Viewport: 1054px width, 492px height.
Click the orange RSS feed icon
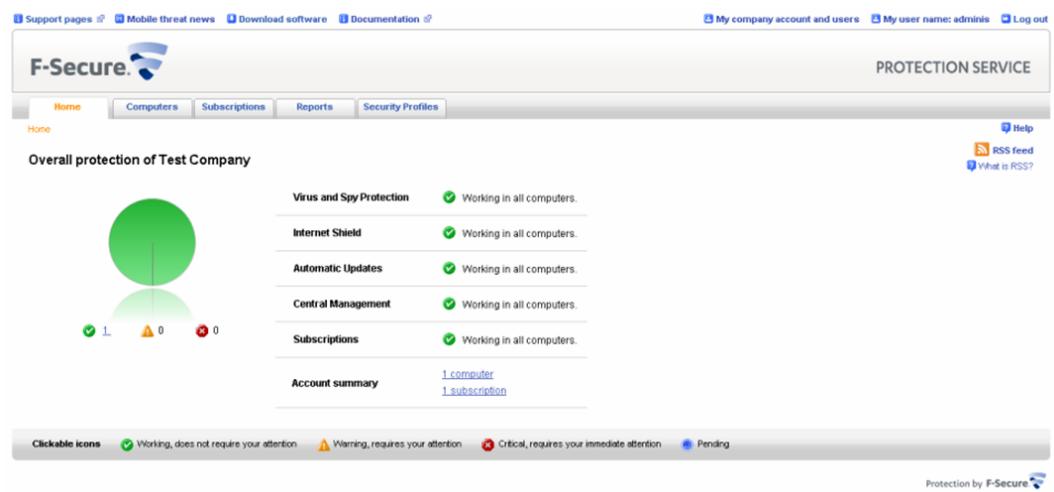(x=981, y=149)
